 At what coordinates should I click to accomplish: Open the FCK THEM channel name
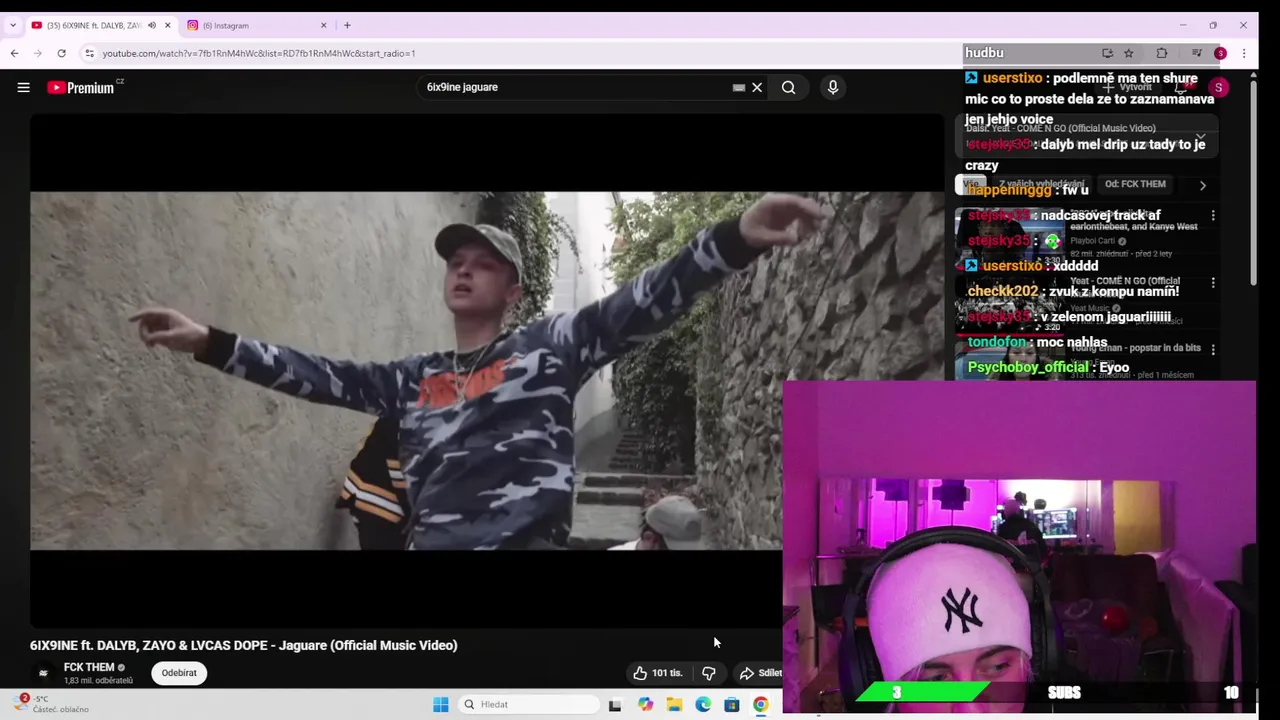pyautogui.click(x=89, y=667)
